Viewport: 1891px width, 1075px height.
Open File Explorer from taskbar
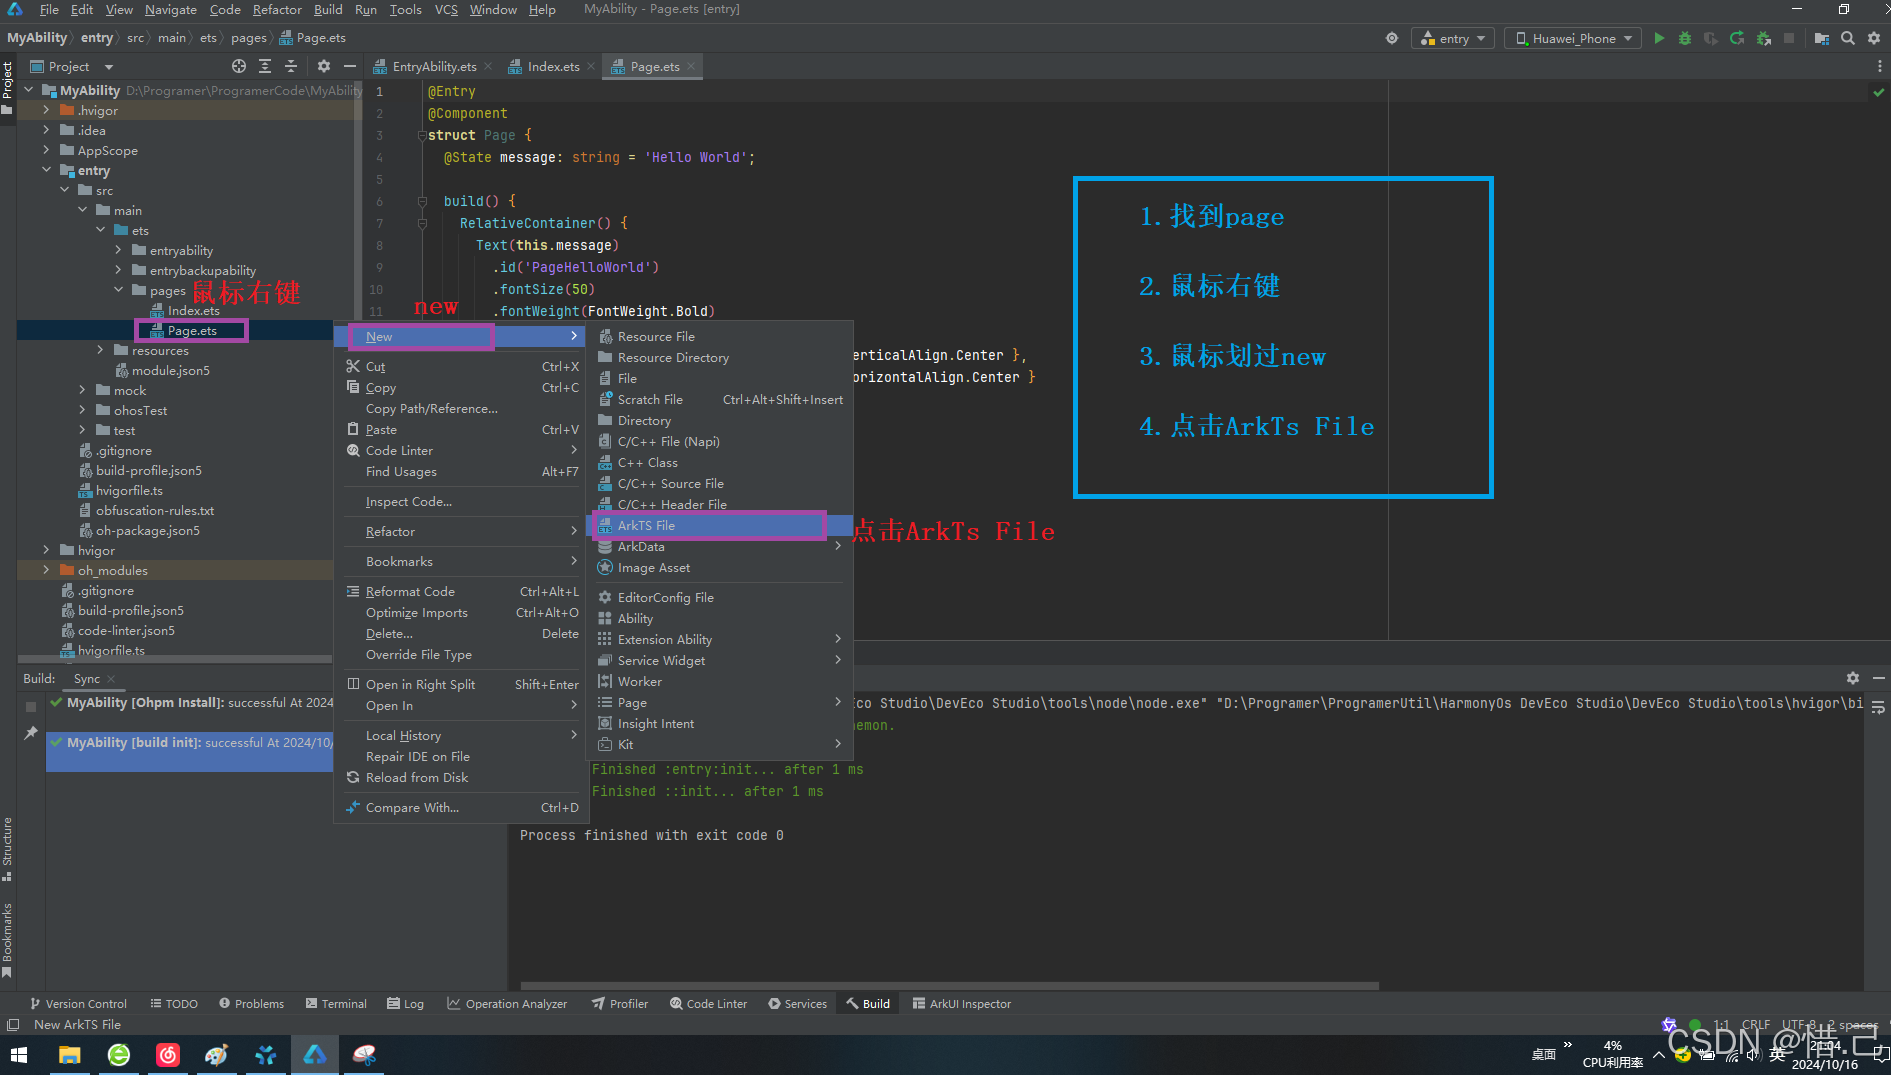(x=69, y=1055)
